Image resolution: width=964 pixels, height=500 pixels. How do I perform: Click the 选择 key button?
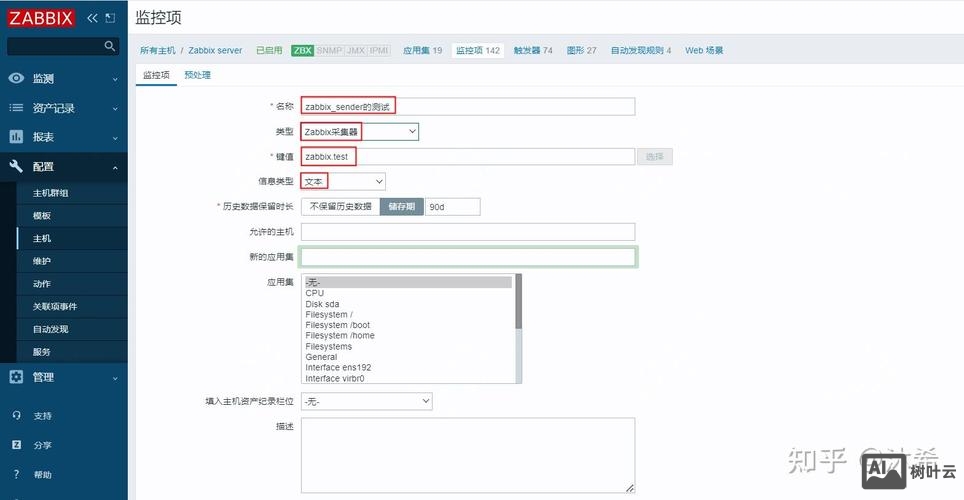pos(655,156)
